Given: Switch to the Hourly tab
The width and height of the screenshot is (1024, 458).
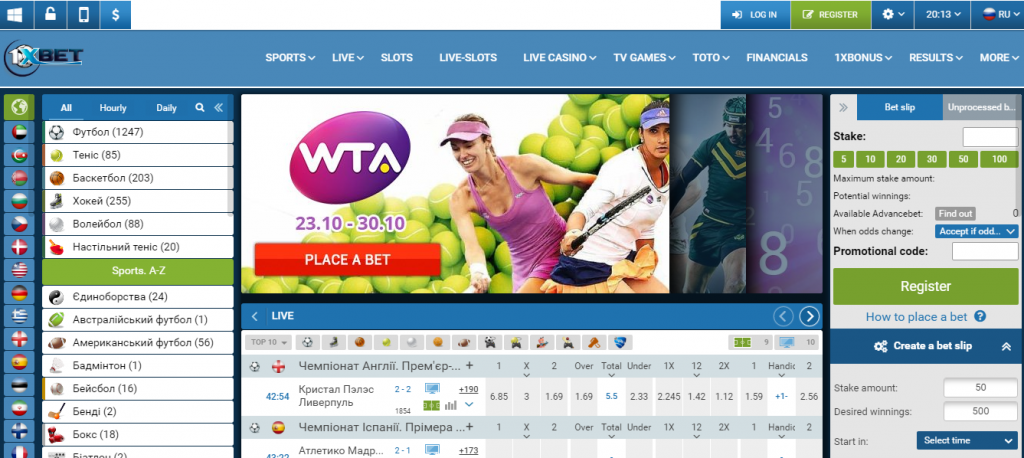Looking at the screenshot, I should (113, 108).
